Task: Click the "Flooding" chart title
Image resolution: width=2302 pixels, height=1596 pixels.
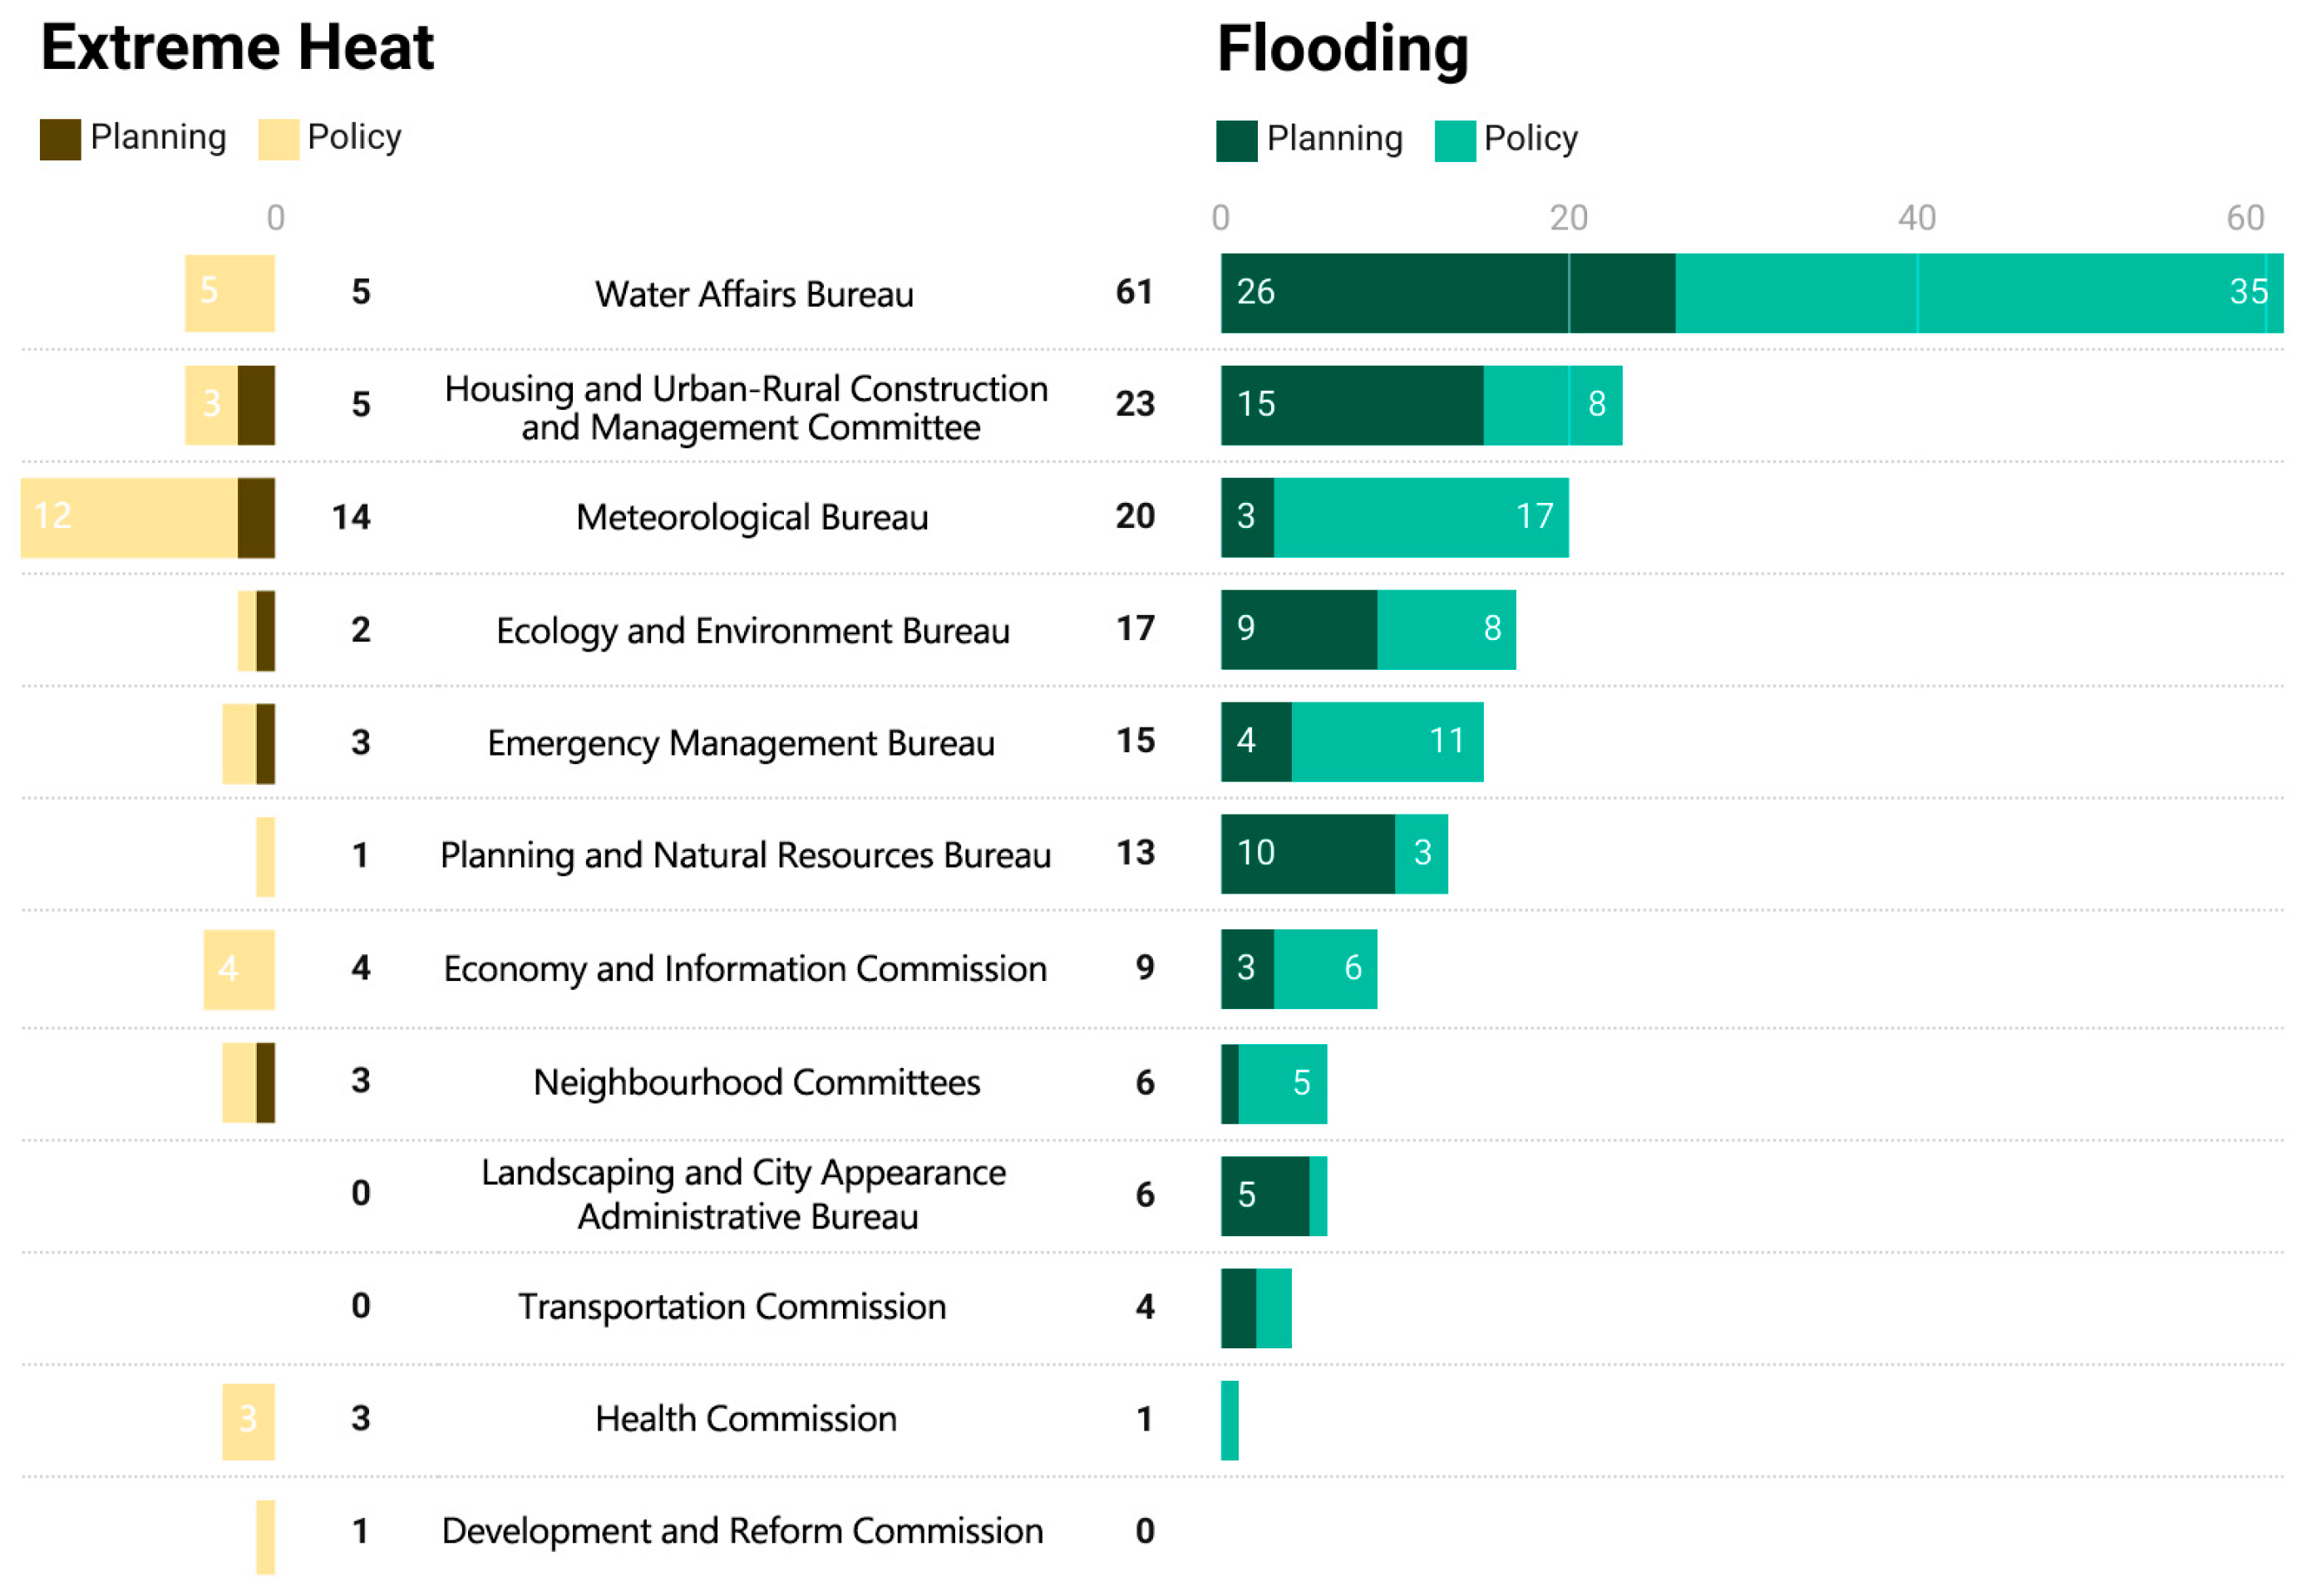Action: (1342, 48)
